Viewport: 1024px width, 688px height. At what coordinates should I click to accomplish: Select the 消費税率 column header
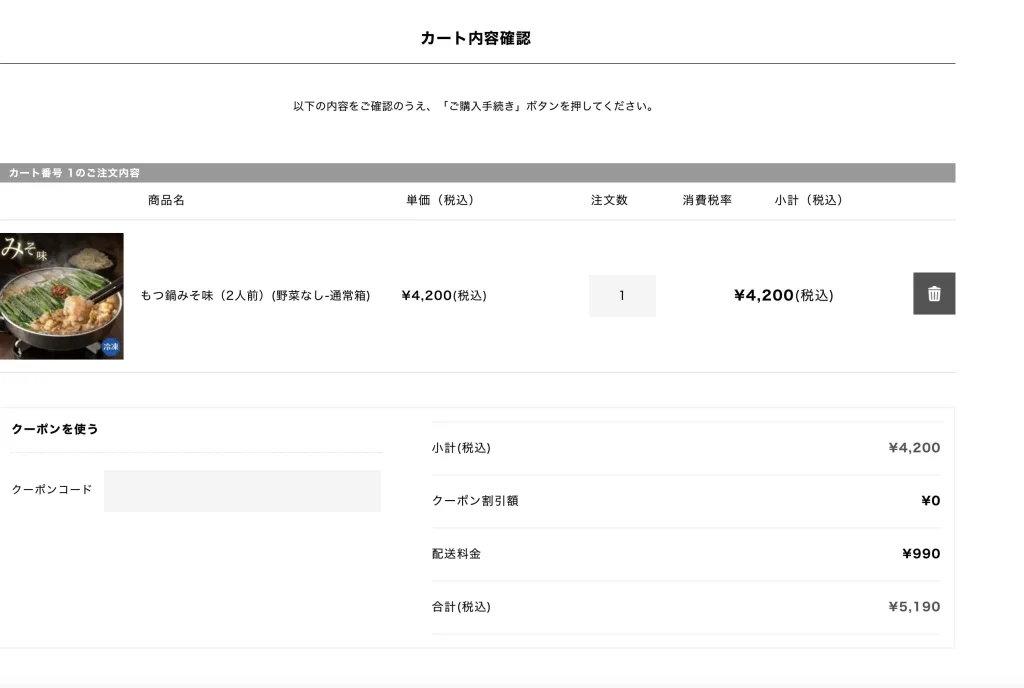(x=706, y=200)
